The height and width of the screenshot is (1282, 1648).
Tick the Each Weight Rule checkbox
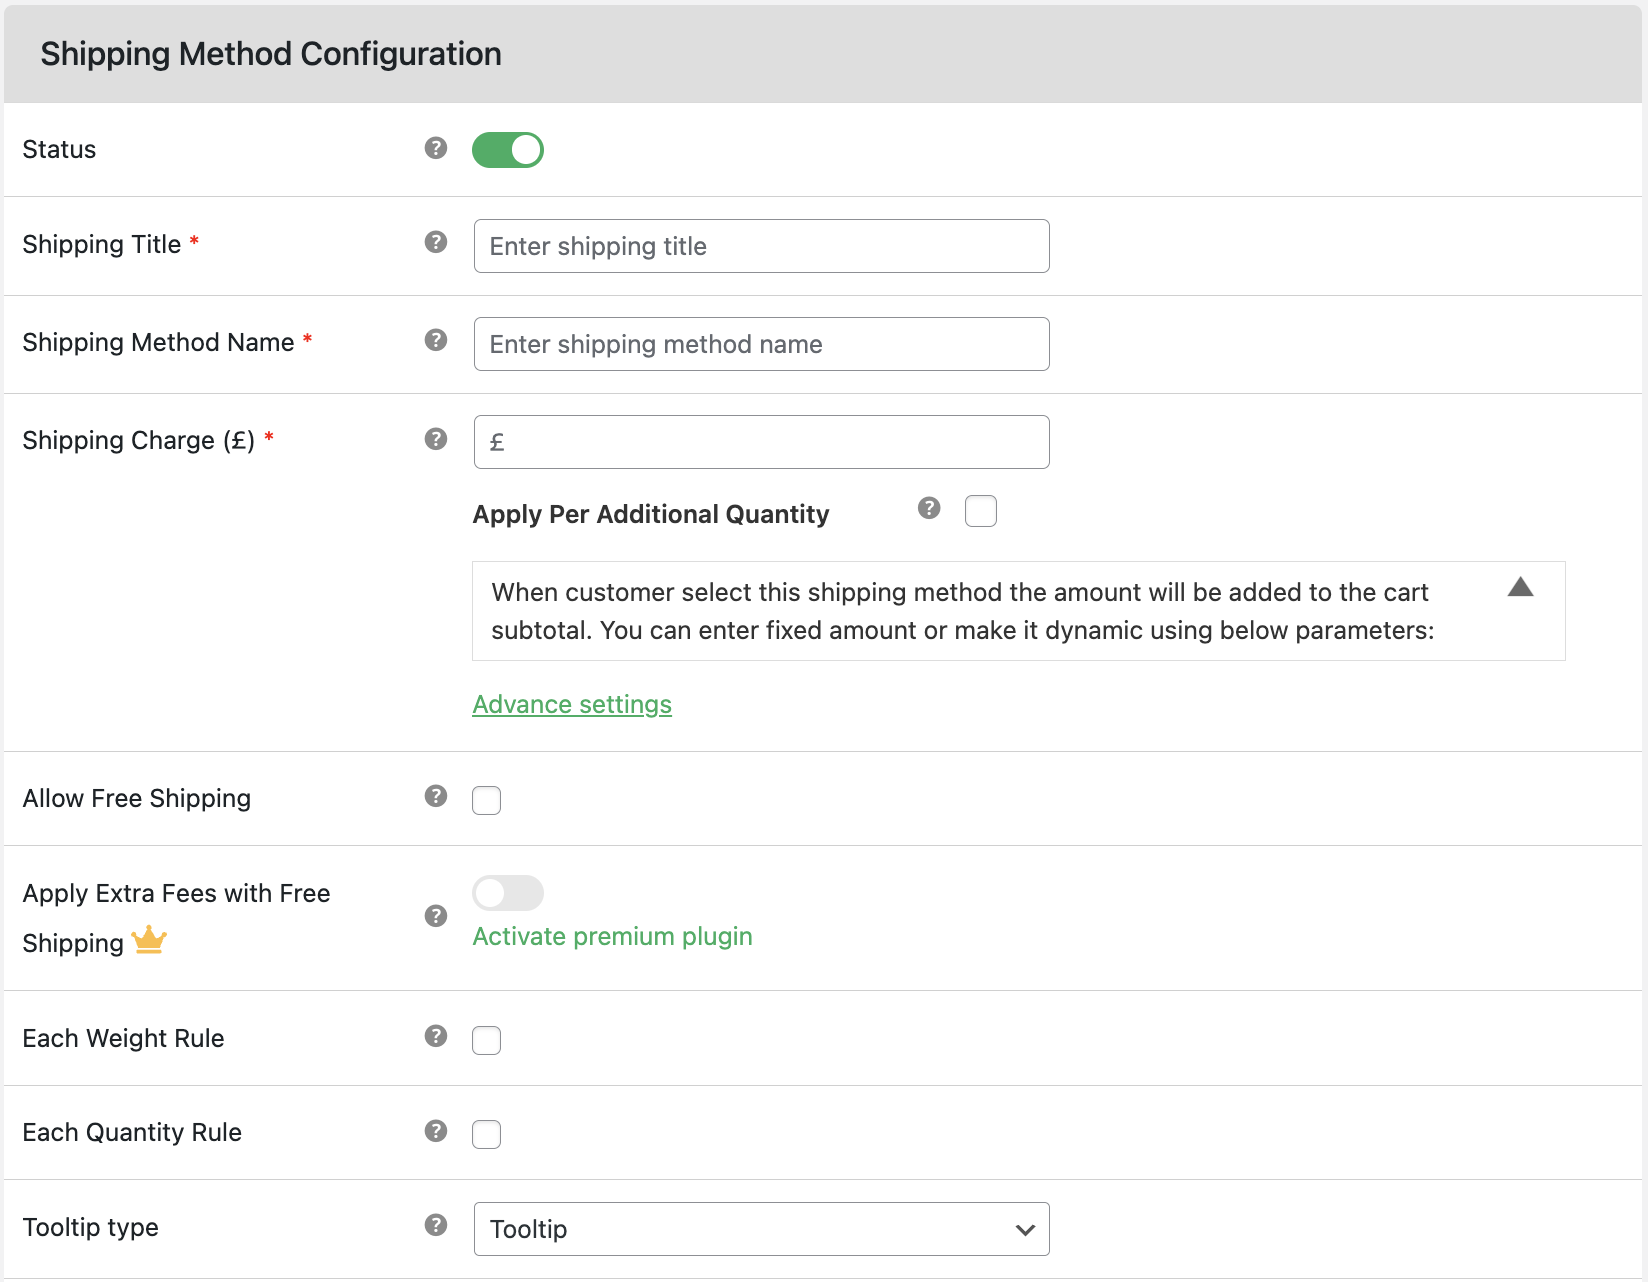tap(487, 1040)
